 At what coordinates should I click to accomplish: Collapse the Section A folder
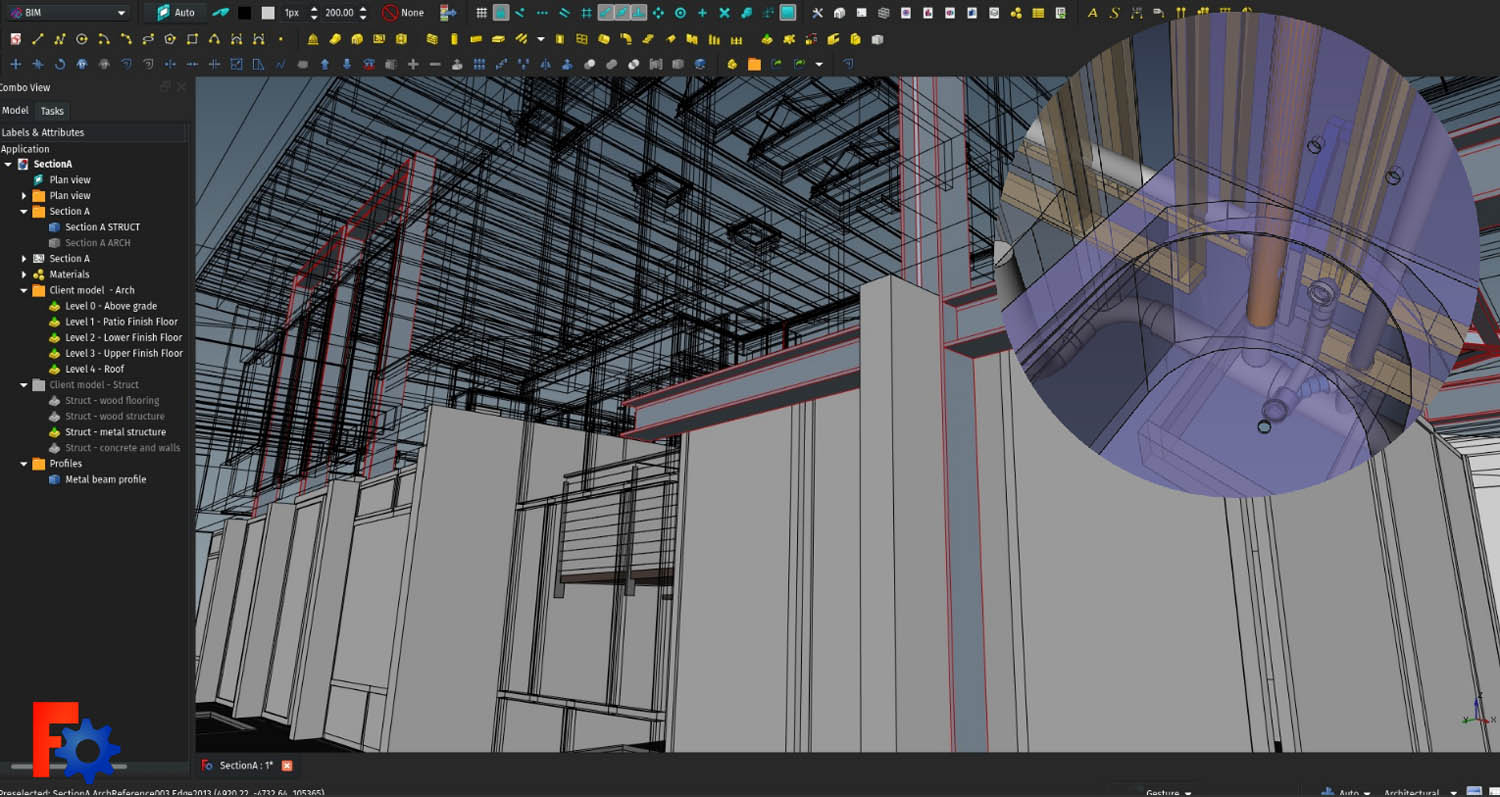(x=24, y=212)
